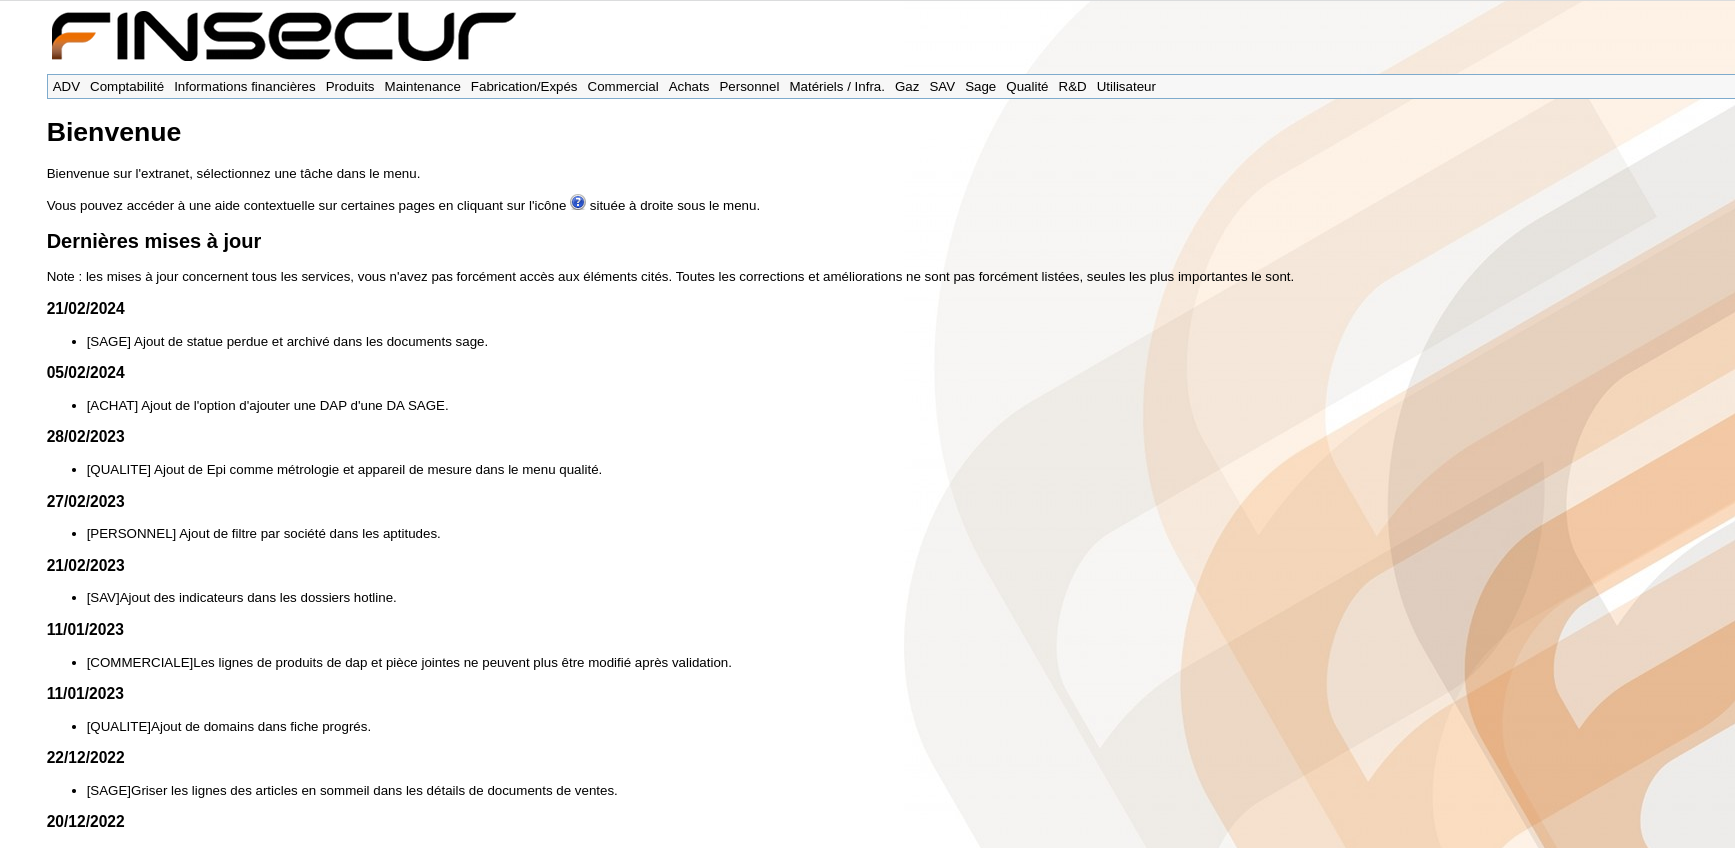Click the [PERSONNEL] filtre par société entry
1735x848 pixels.
pos(264,534)
